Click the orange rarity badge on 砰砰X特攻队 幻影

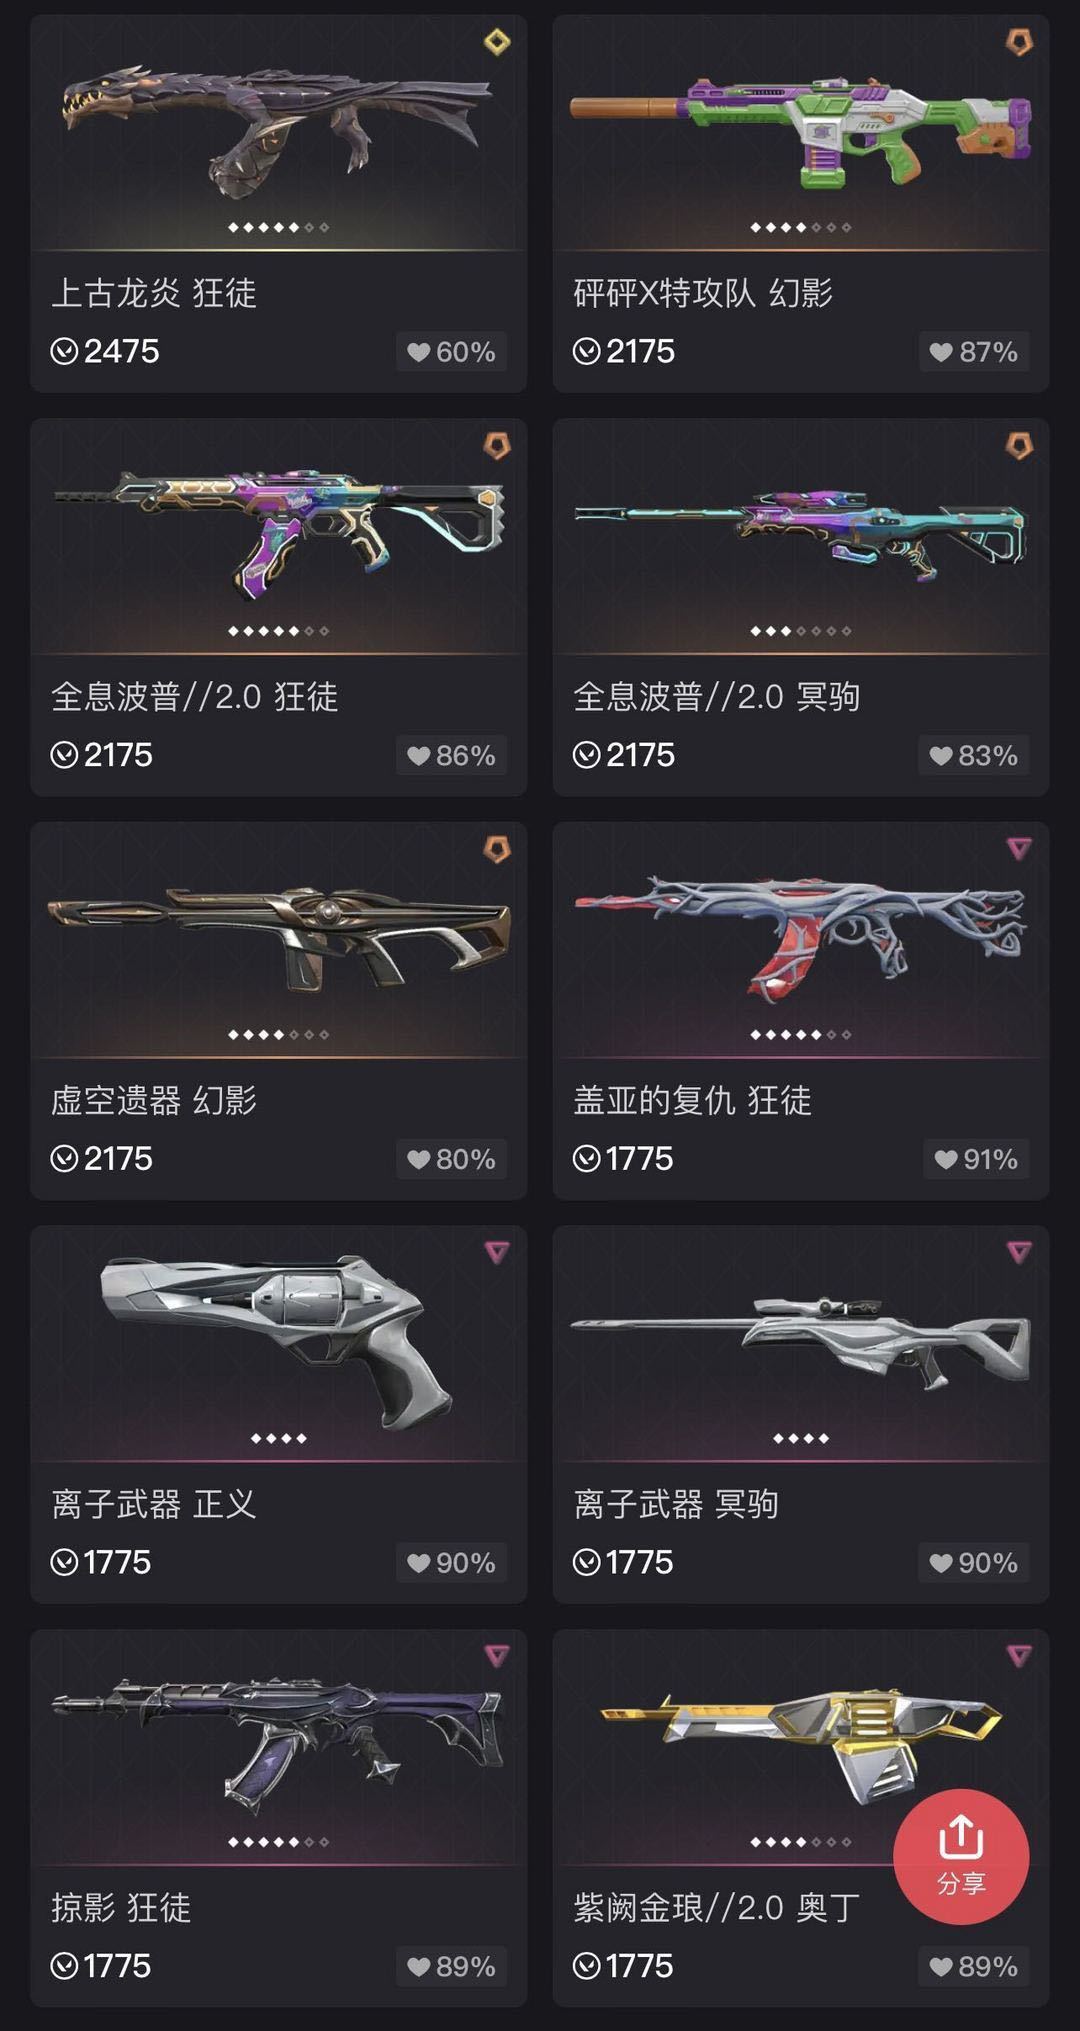coord(1019,42)
